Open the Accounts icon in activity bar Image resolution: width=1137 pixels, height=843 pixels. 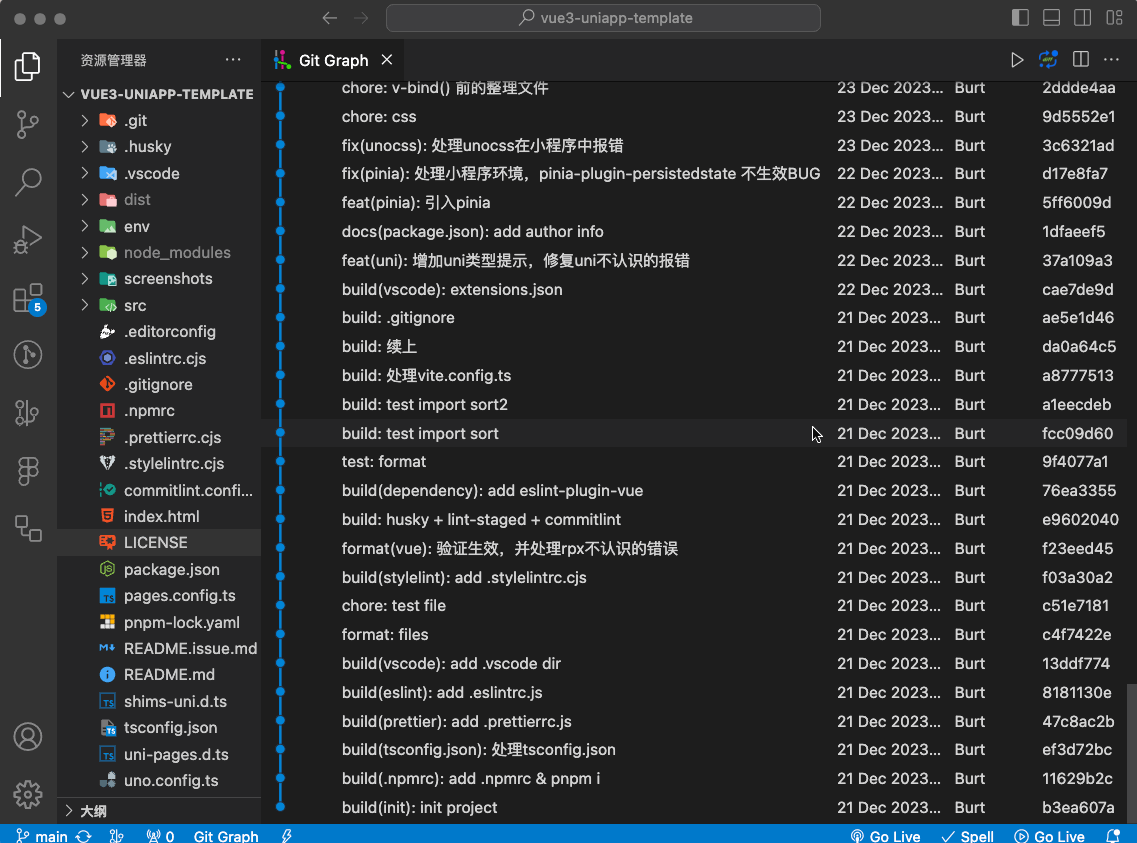click(x=27, y=737)
